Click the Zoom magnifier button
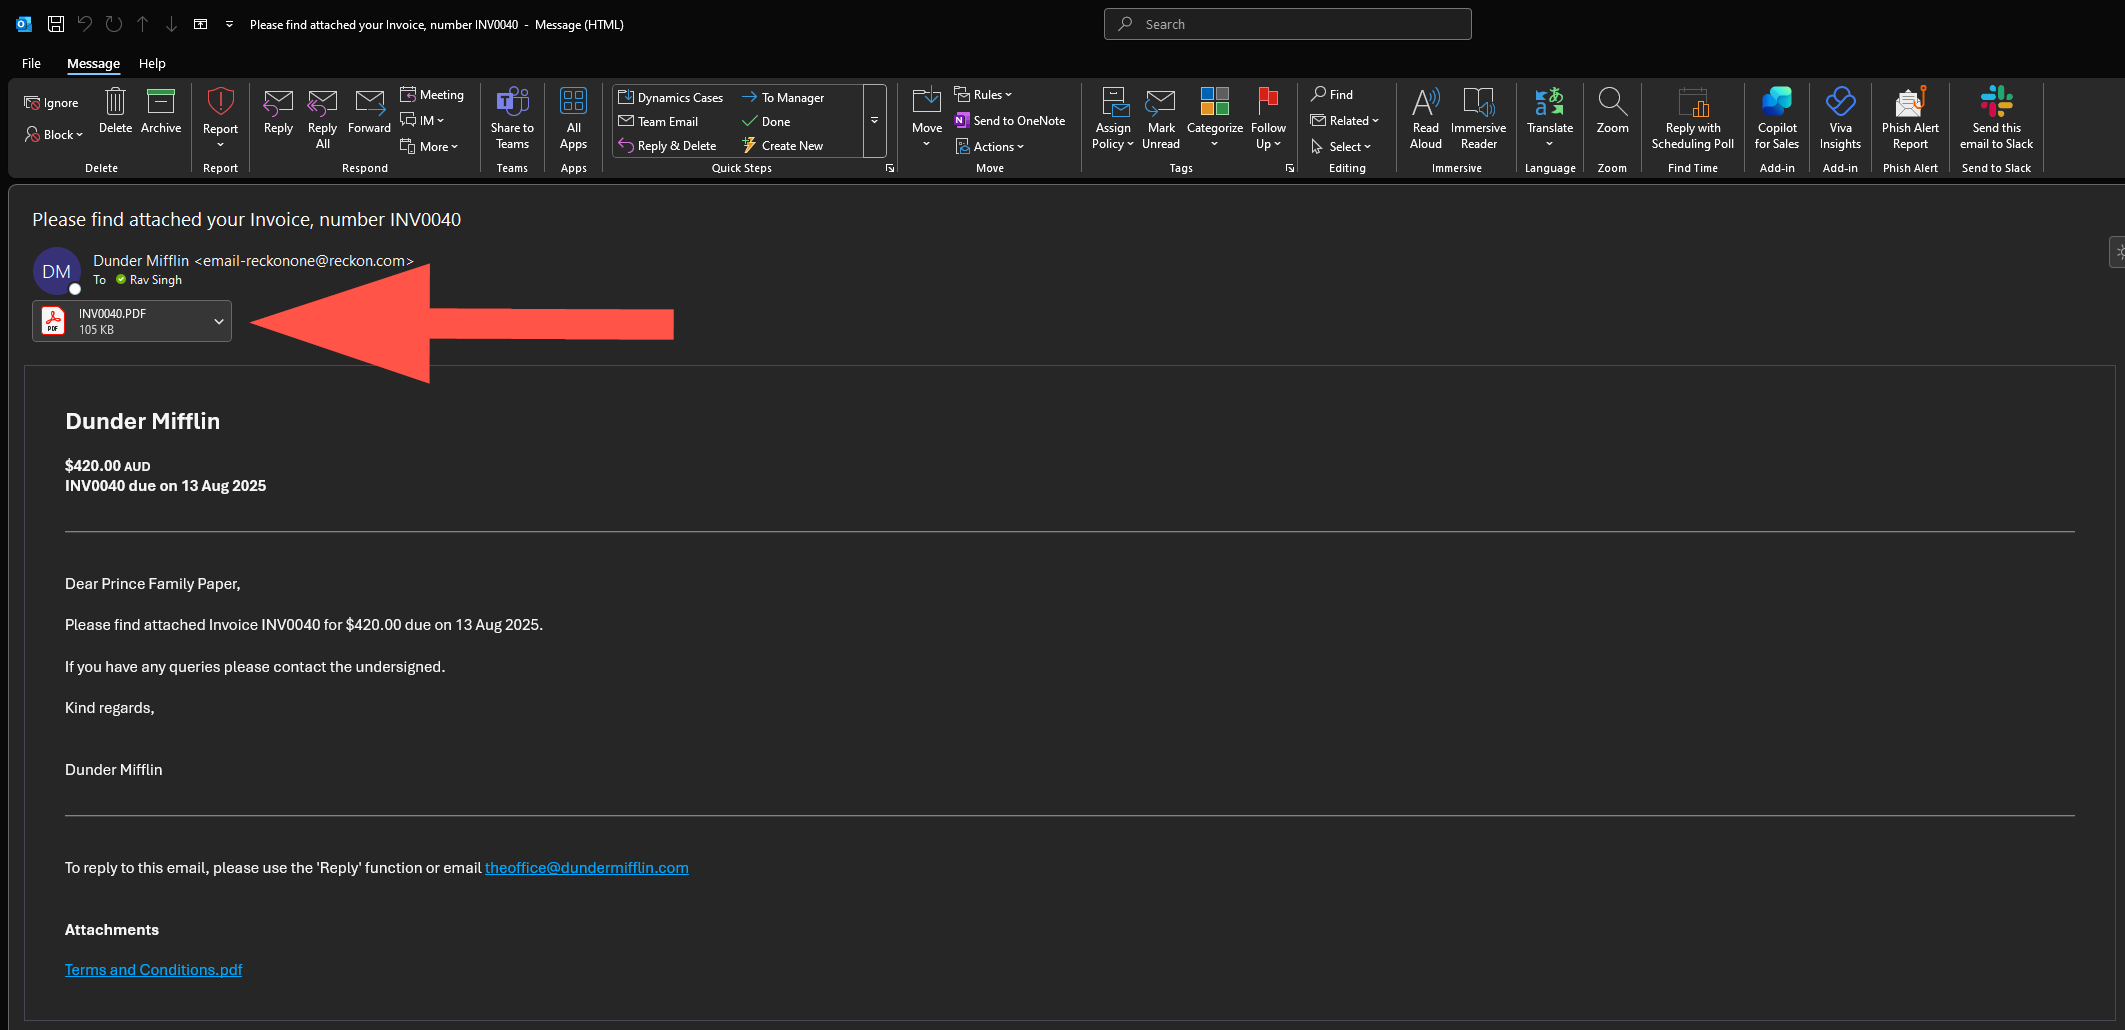 click(1612, 111)
